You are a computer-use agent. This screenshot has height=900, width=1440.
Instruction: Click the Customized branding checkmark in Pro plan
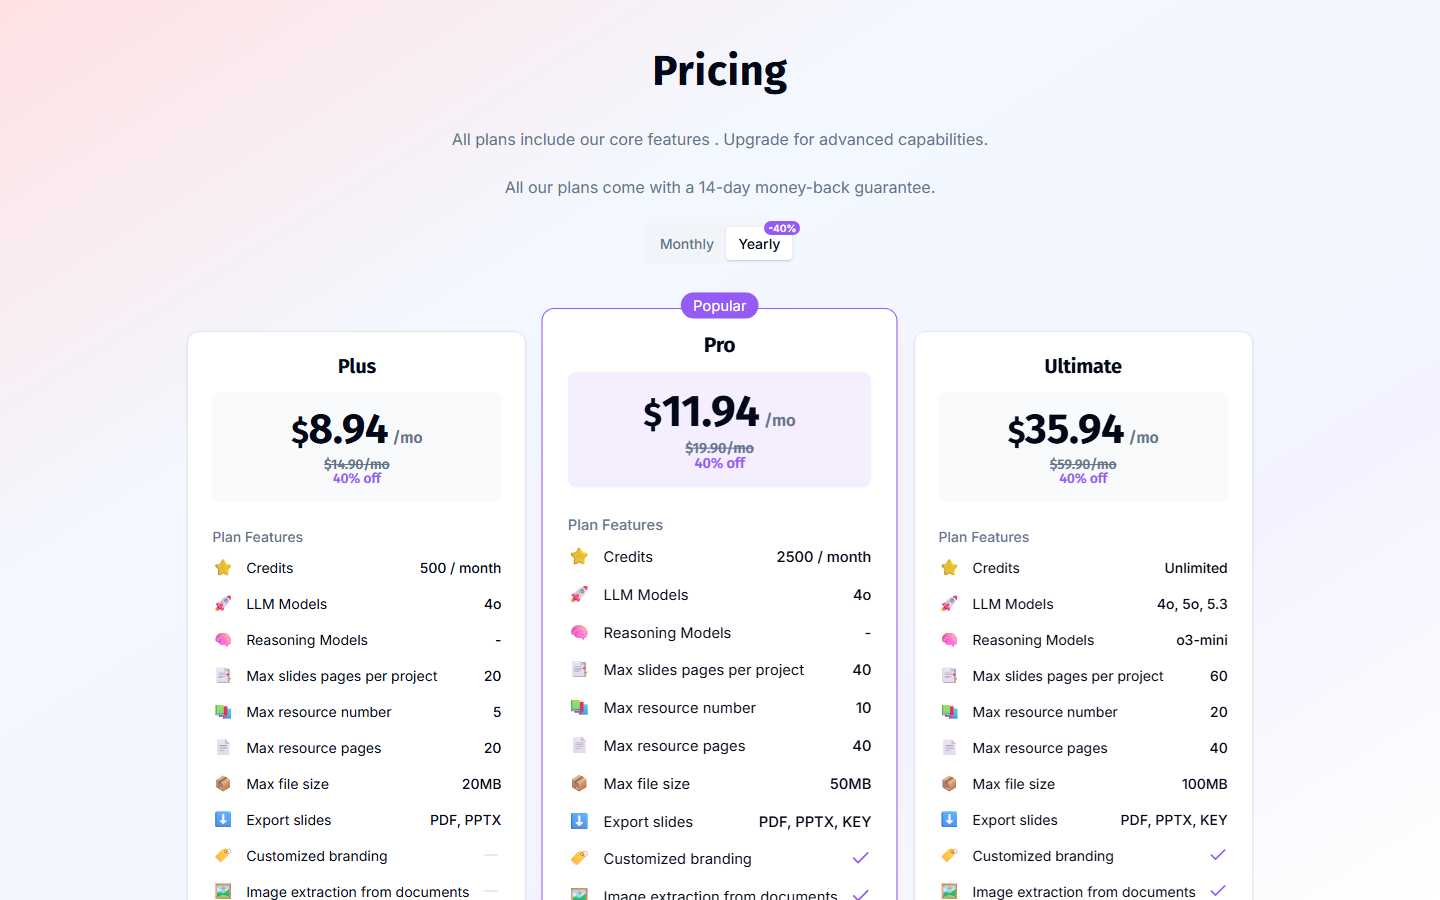[x=860, y=858]
